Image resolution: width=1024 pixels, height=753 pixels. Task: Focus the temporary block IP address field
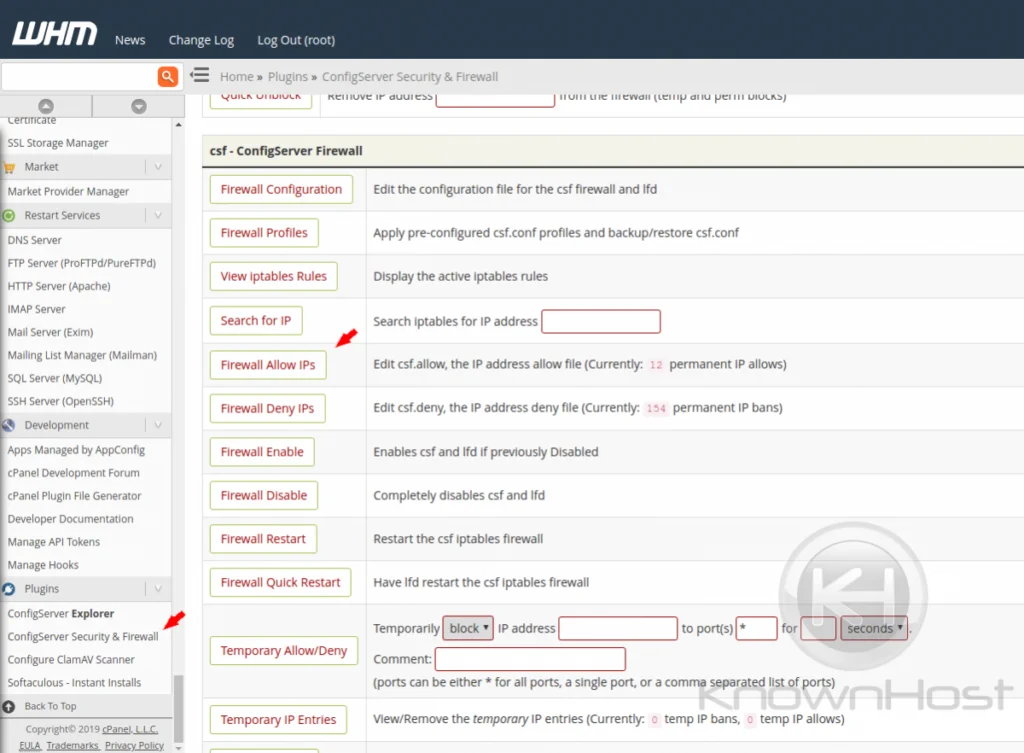coord(618,628)
